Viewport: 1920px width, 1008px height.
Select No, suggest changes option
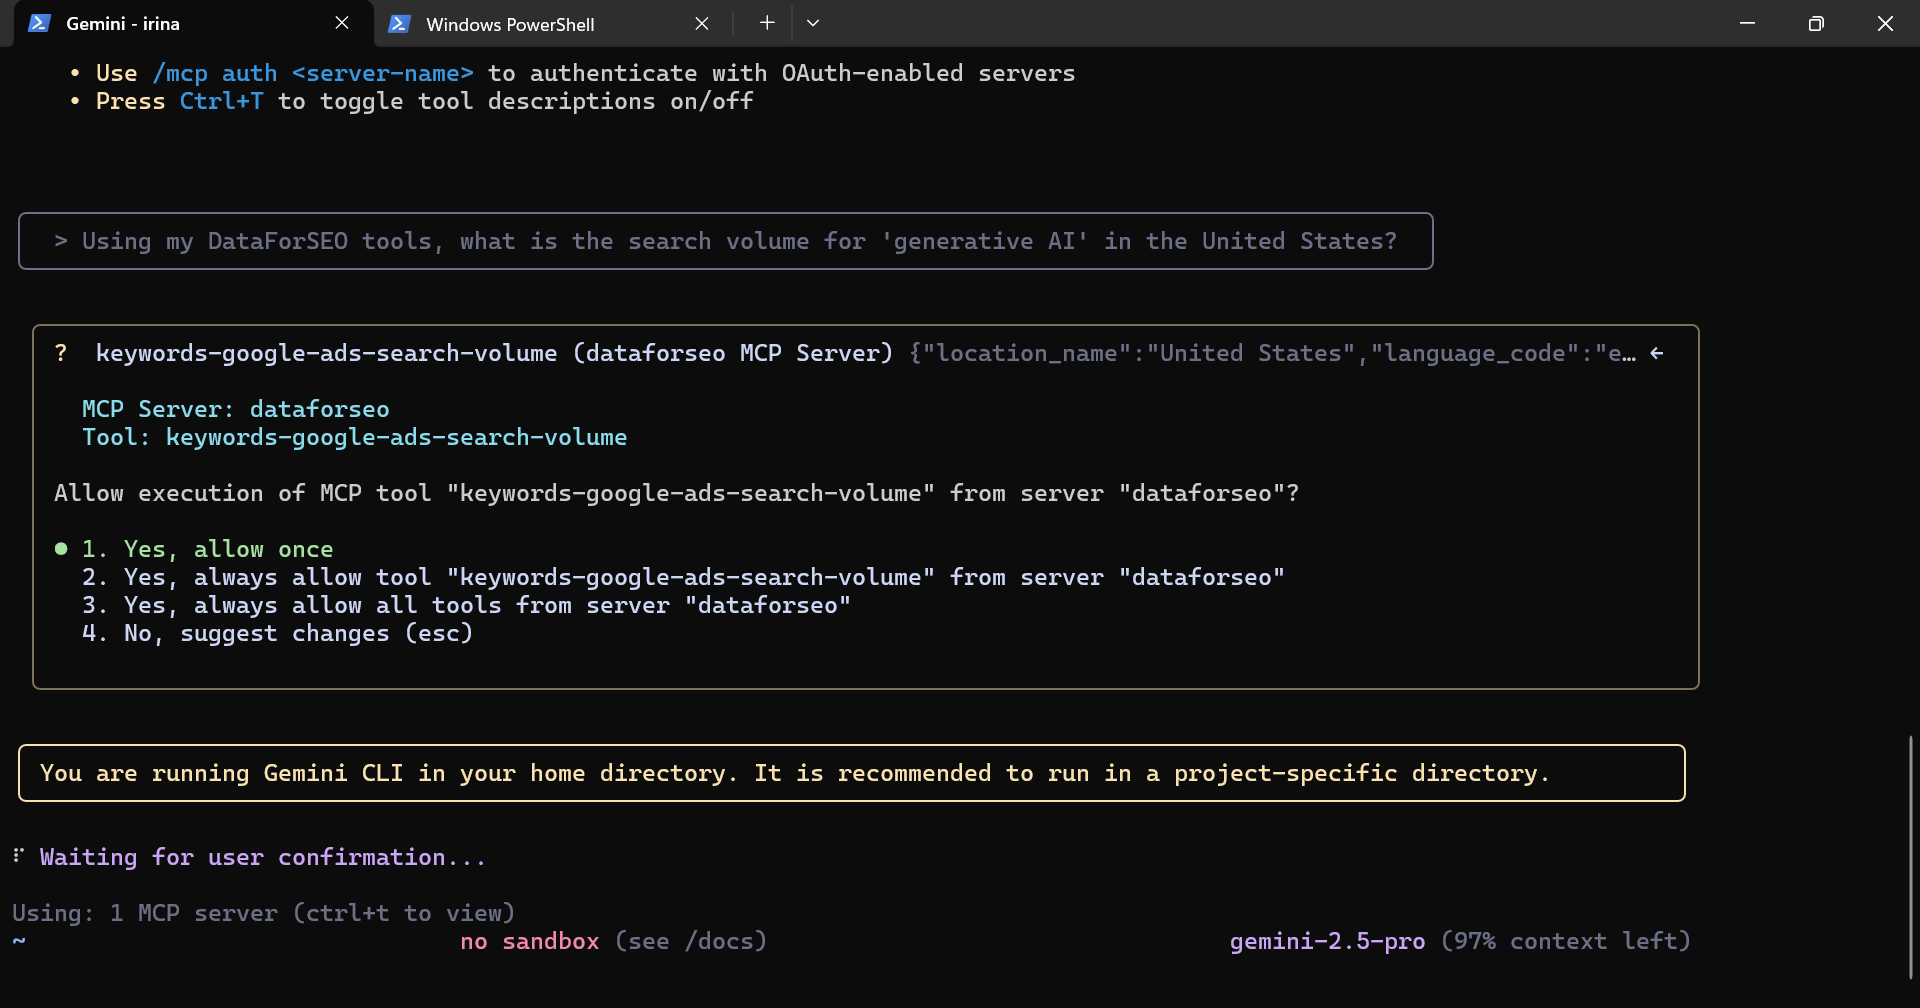click(277, 633)
